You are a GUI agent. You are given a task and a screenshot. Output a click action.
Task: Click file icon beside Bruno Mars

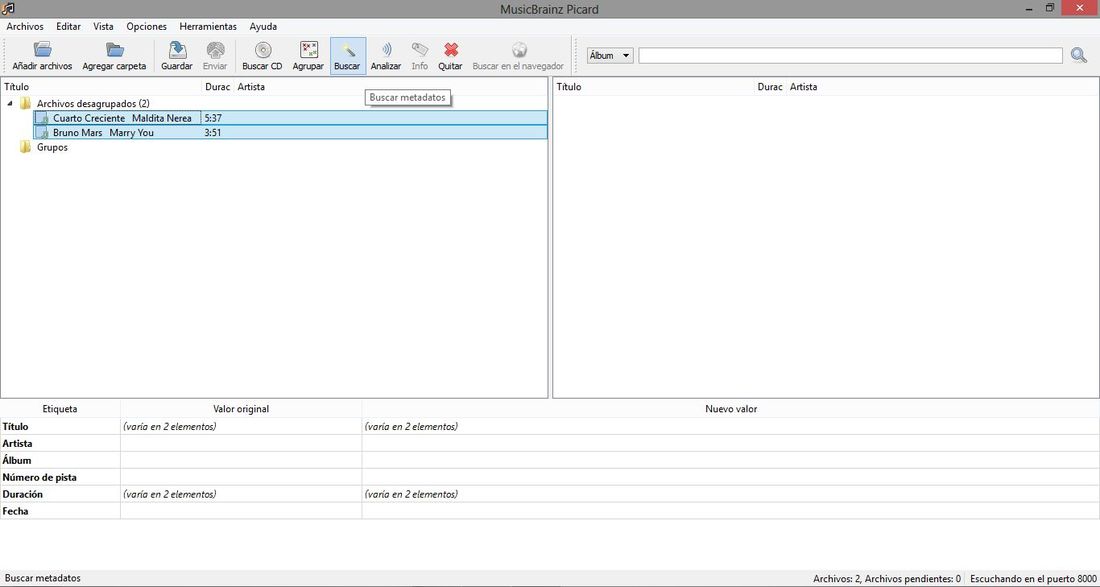[43, 133]
